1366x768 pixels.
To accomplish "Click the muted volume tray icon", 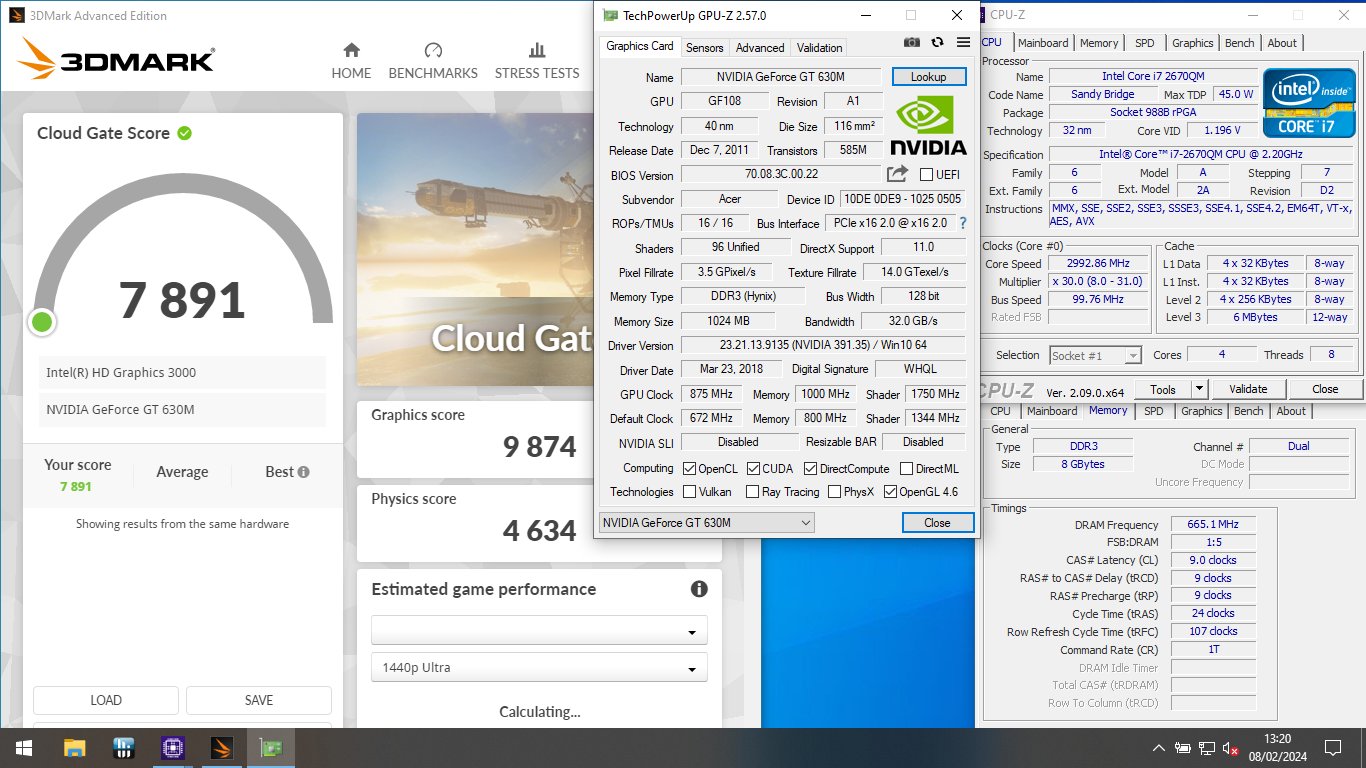I will 1231,748.
